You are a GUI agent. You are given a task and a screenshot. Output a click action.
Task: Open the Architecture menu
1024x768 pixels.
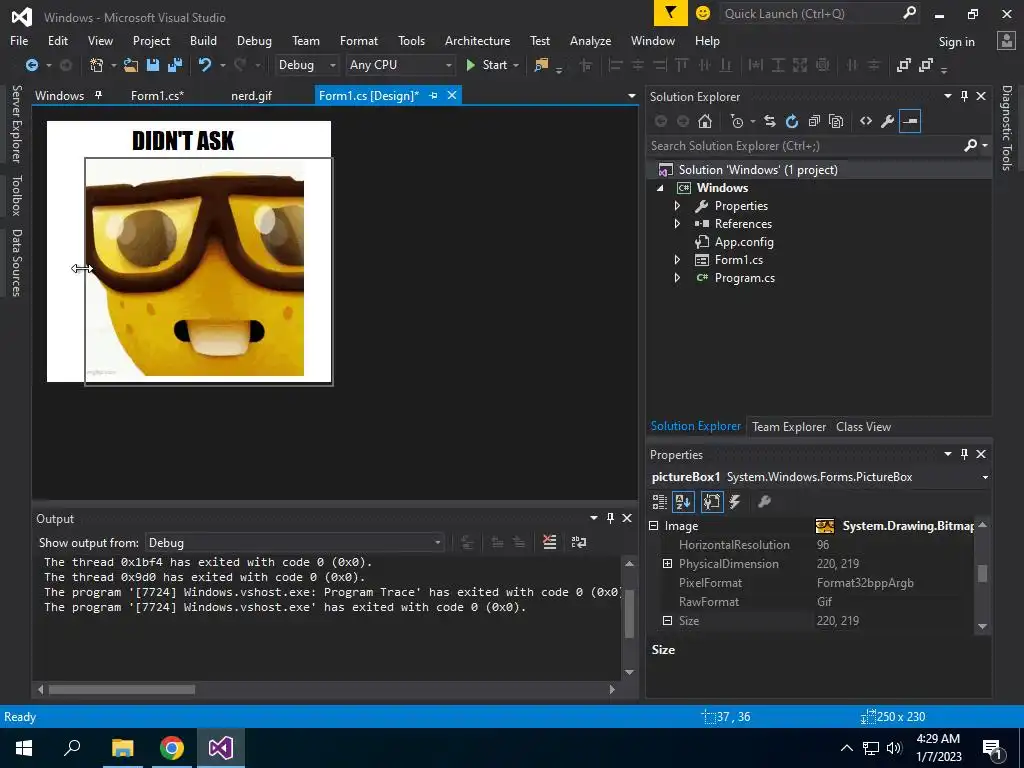pyautogui.click(x=477, y=40)
